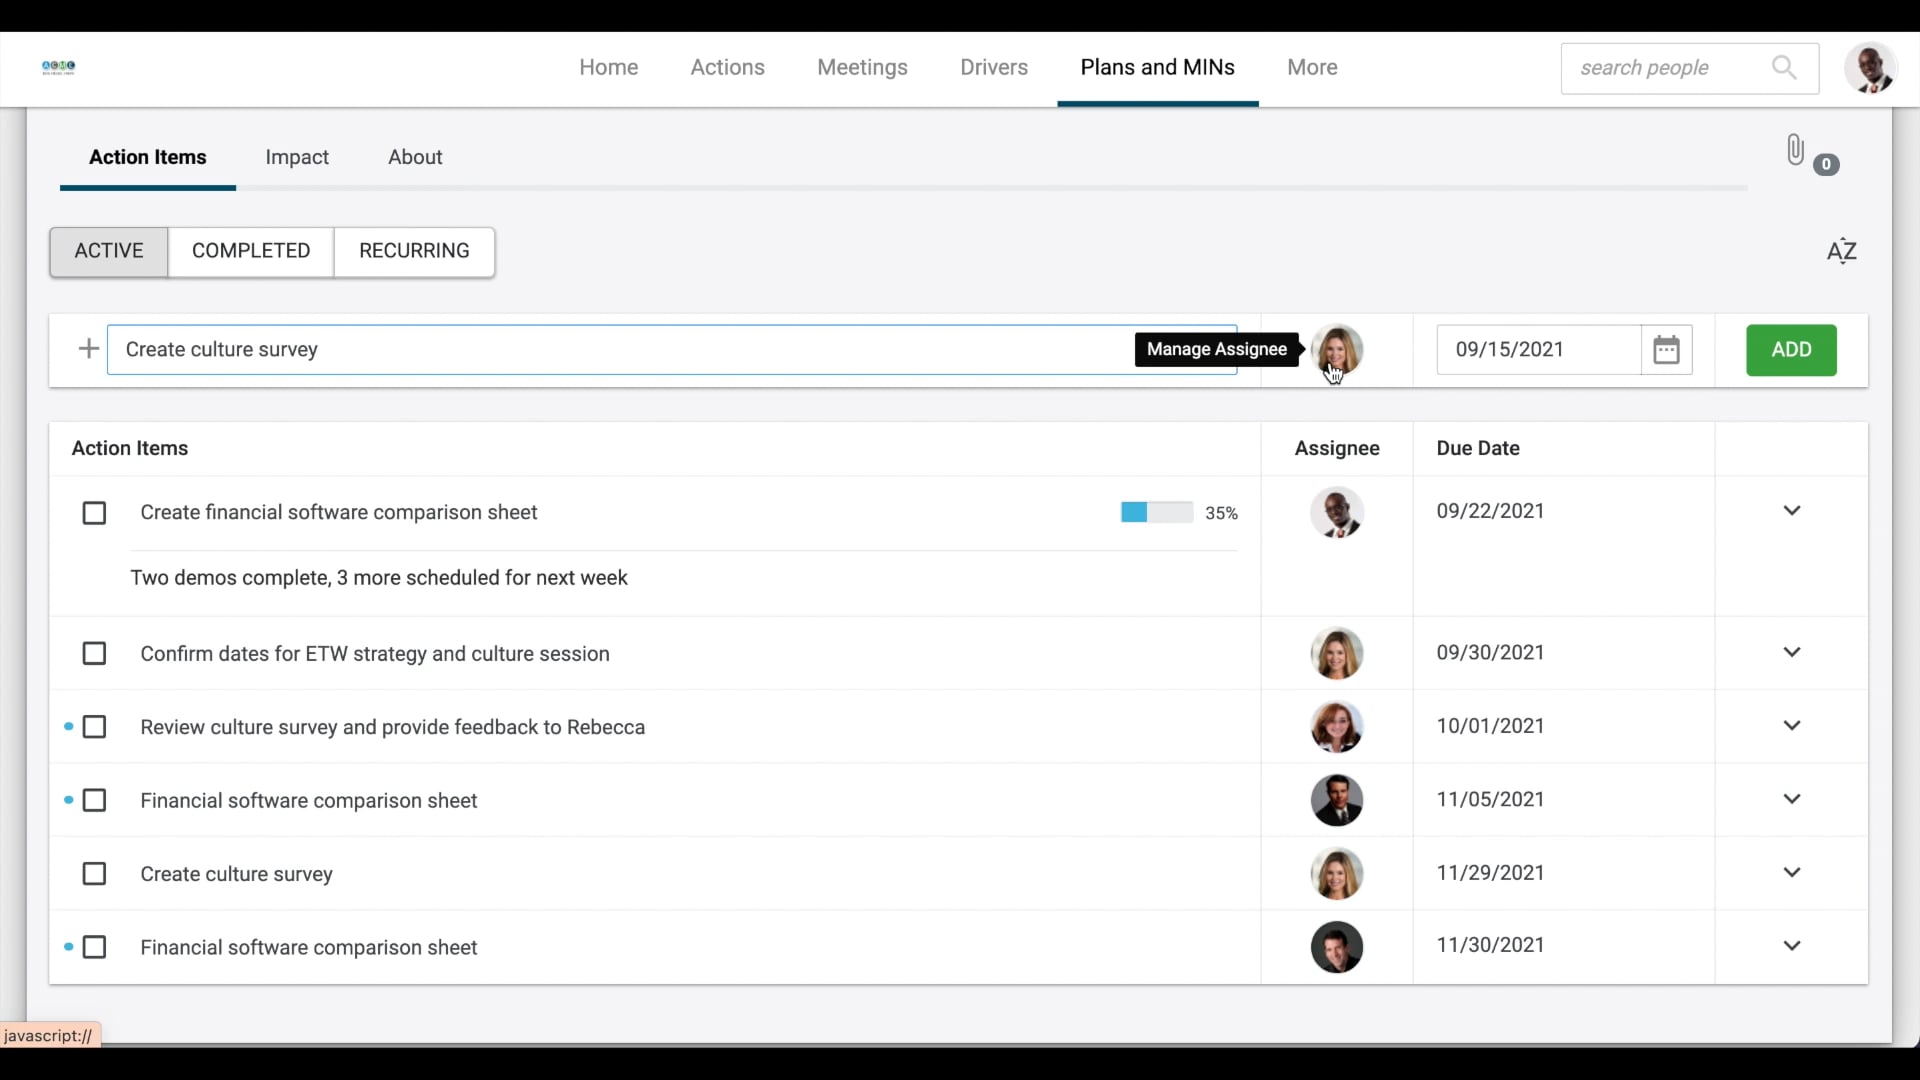1920x1080 pixels.
Task: Open the calendar icon next to due date
Action: tap(1666, 349)
